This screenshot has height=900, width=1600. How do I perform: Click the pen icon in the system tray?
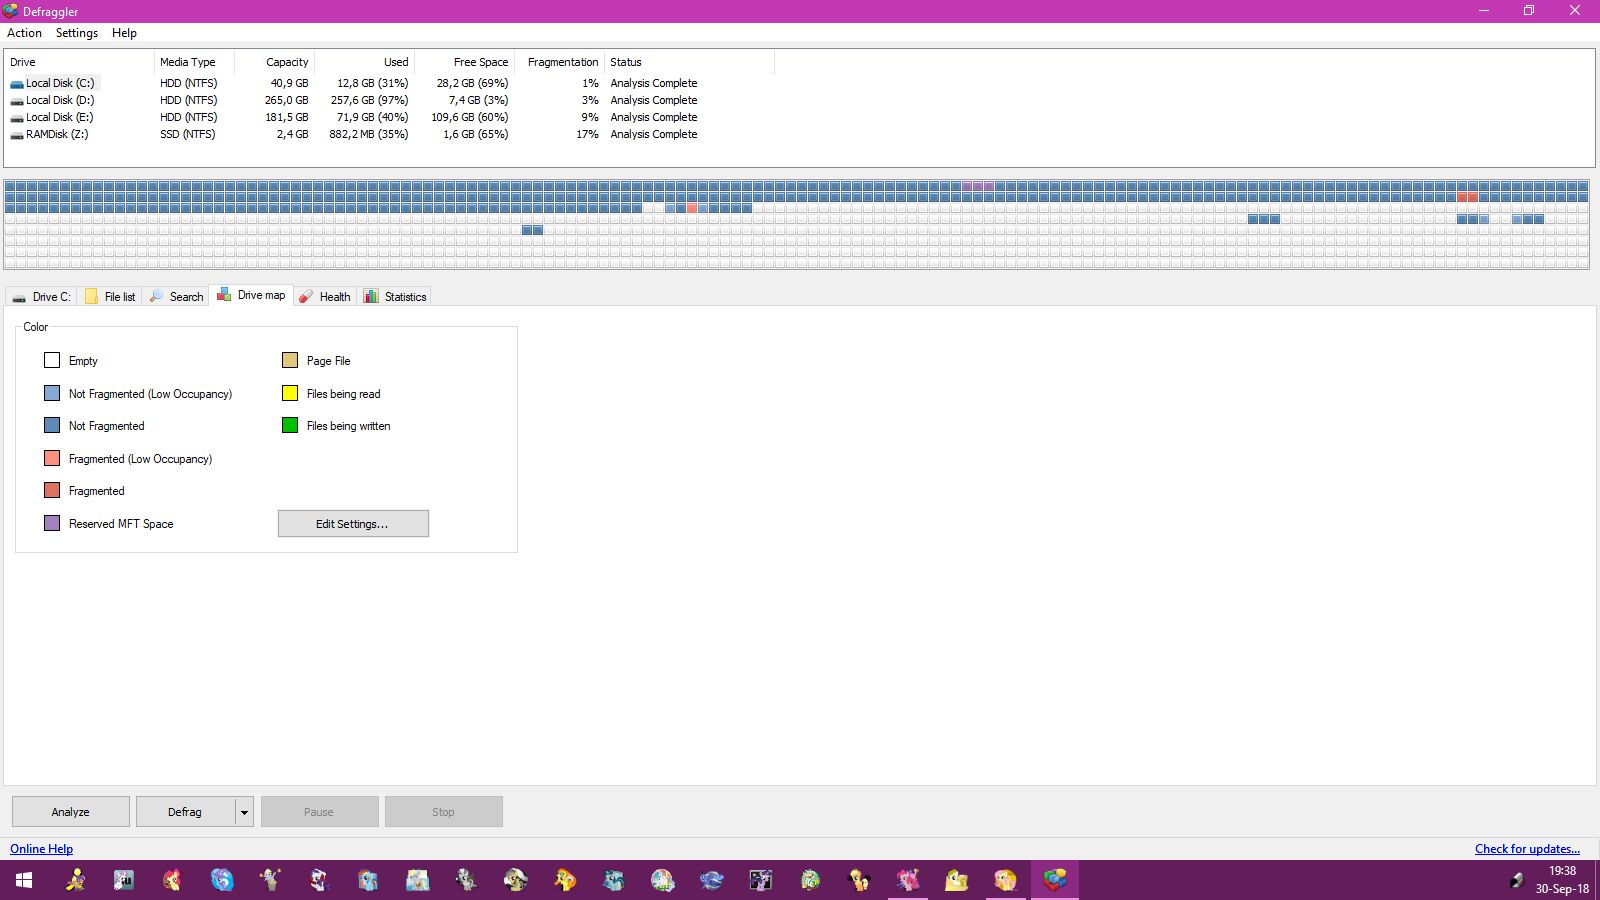(1516, 880)
